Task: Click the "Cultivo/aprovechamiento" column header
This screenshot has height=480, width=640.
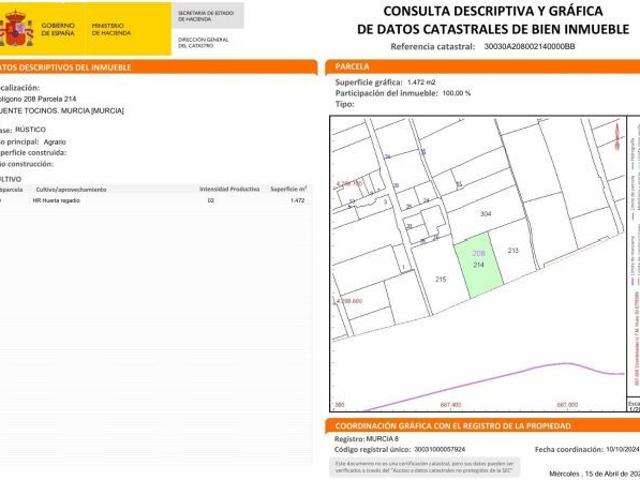Action: coord(71,189)
